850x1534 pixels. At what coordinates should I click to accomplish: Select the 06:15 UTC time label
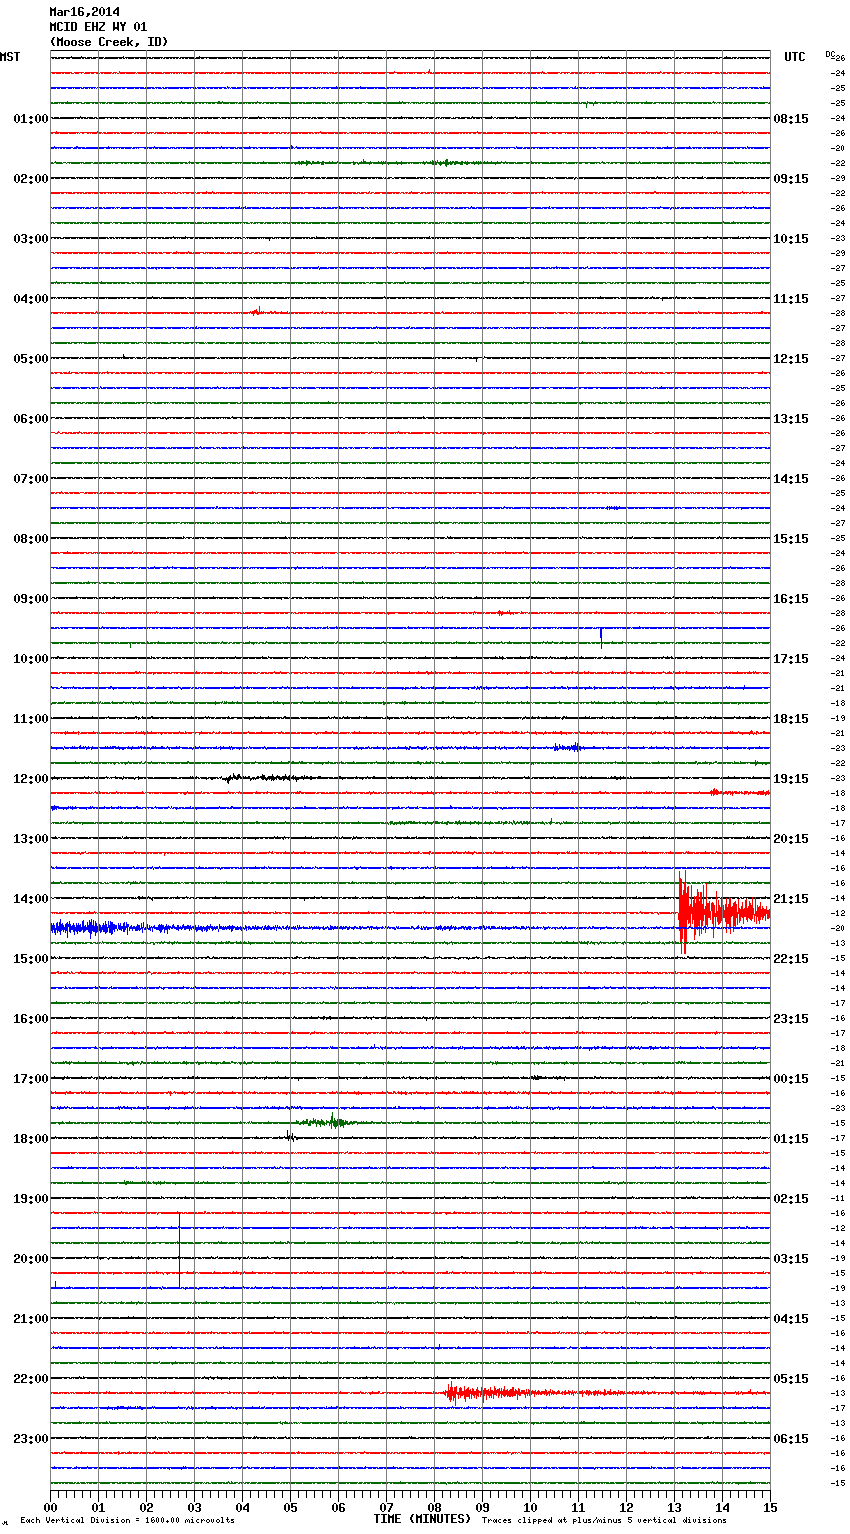point(791,1439)
